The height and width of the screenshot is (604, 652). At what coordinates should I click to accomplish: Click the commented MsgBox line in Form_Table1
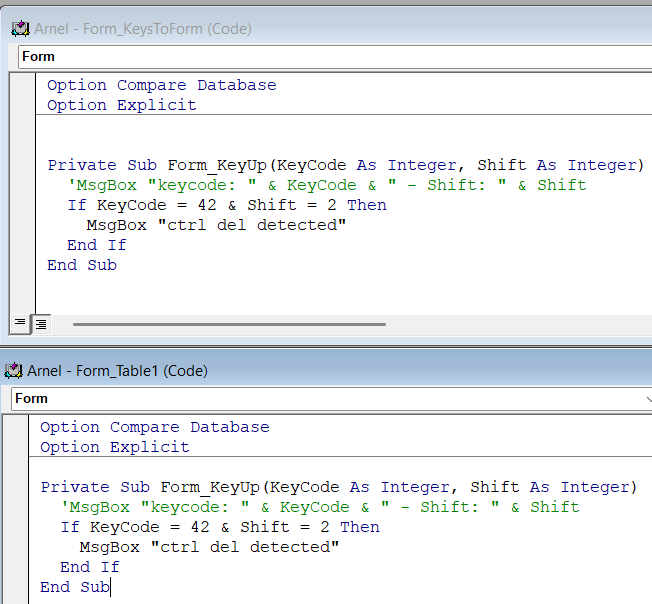(x=320, y=507)
